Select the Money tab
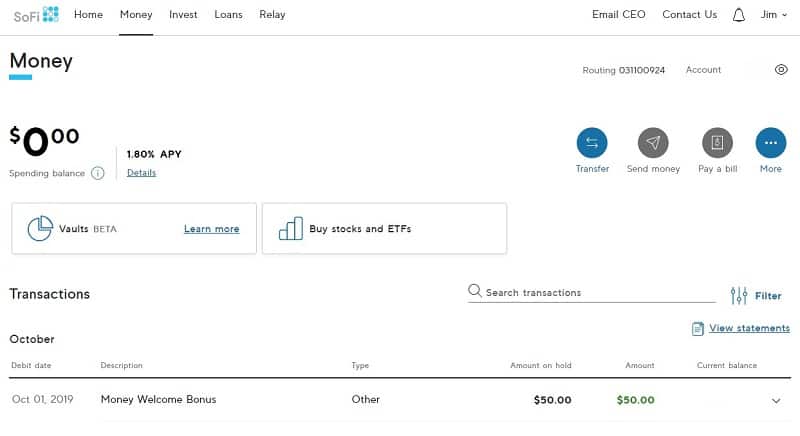This screenshot has height=436, width=800. click(x=136, y=15)
